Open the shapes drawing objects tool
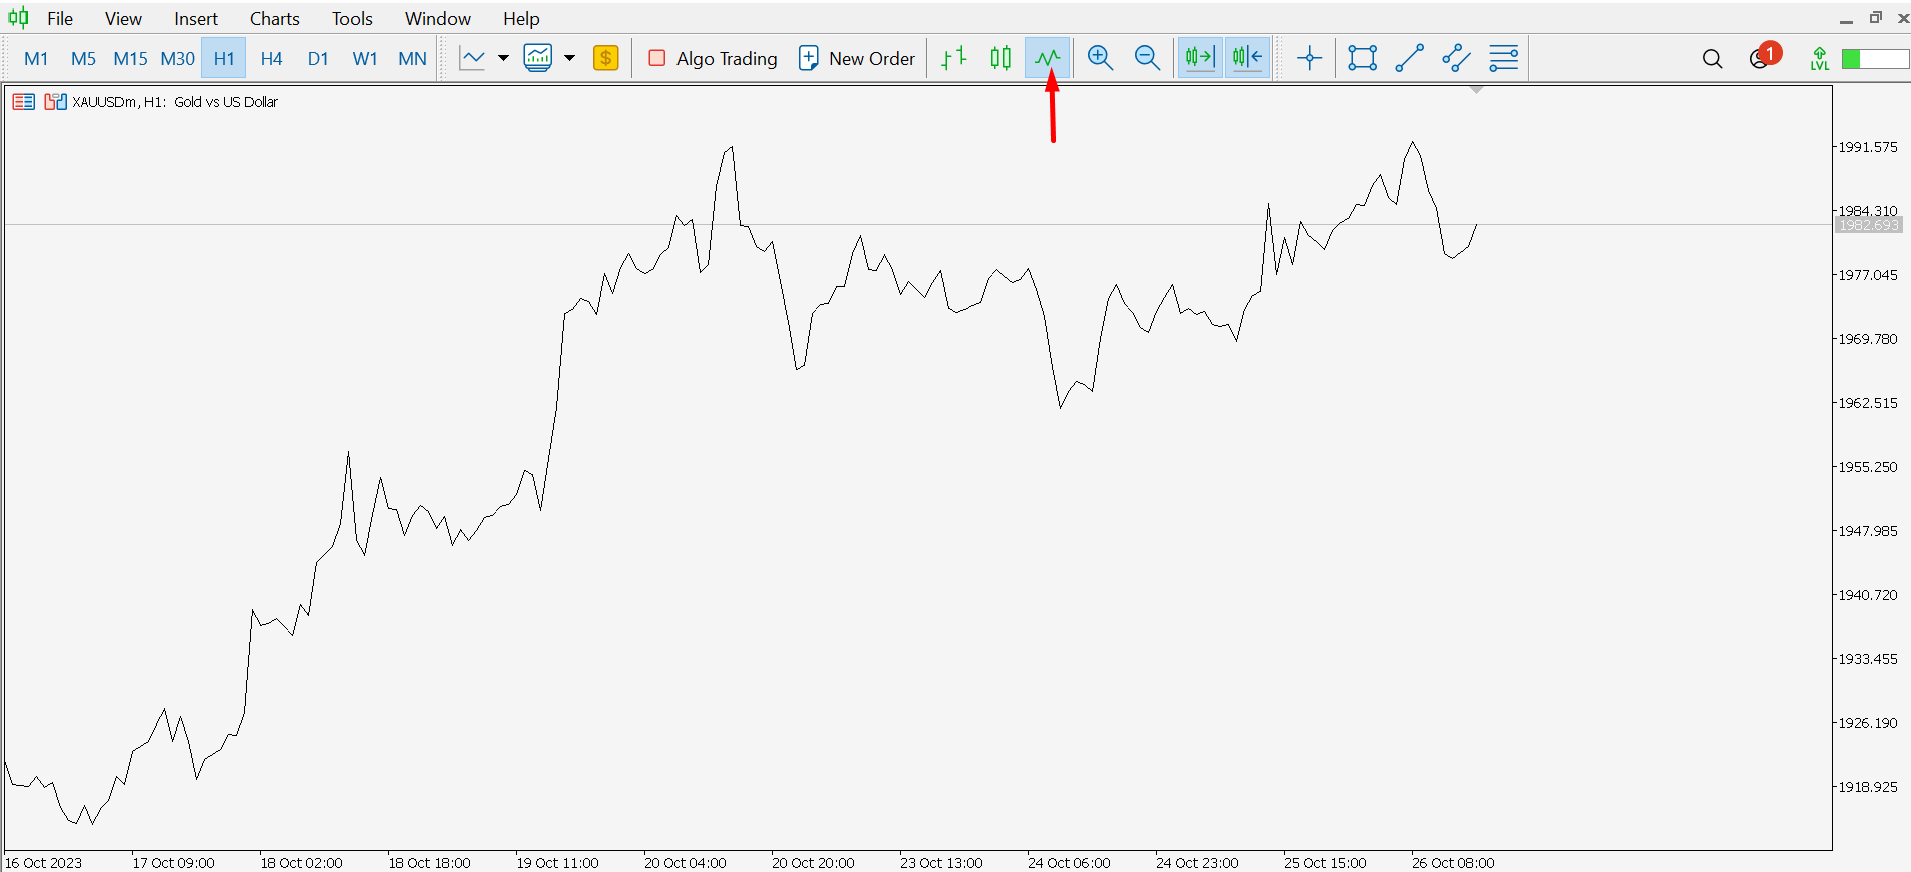 [1362, 58]
